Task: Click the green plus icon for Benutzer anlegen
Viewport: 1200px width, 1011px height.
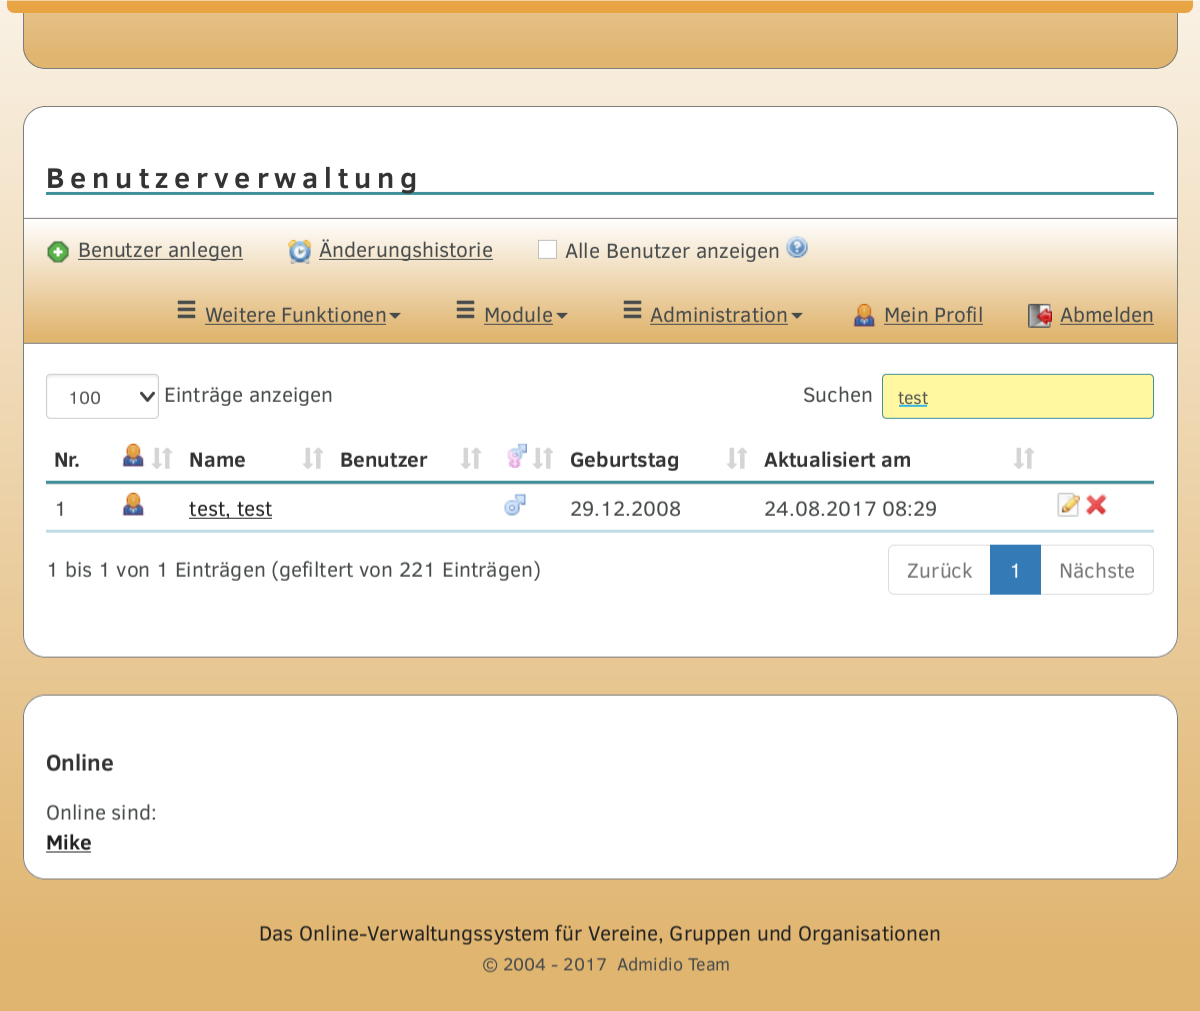Action: coord(58,252)
